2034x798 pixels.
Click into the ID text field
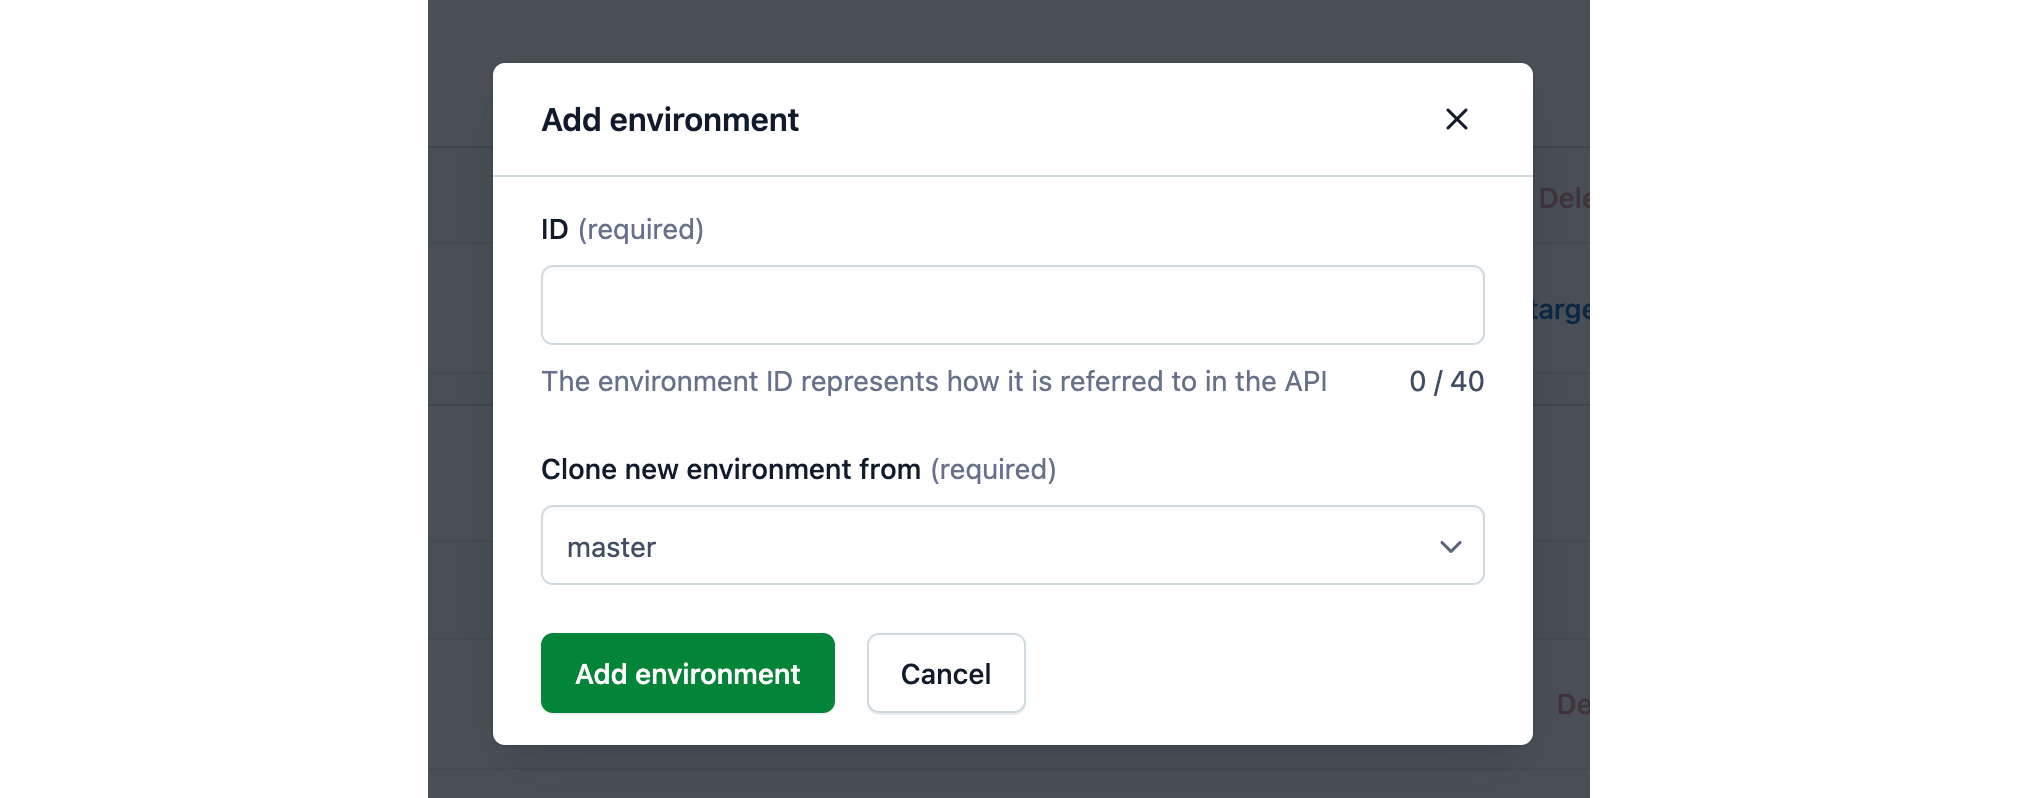(x=1012, y=305)
